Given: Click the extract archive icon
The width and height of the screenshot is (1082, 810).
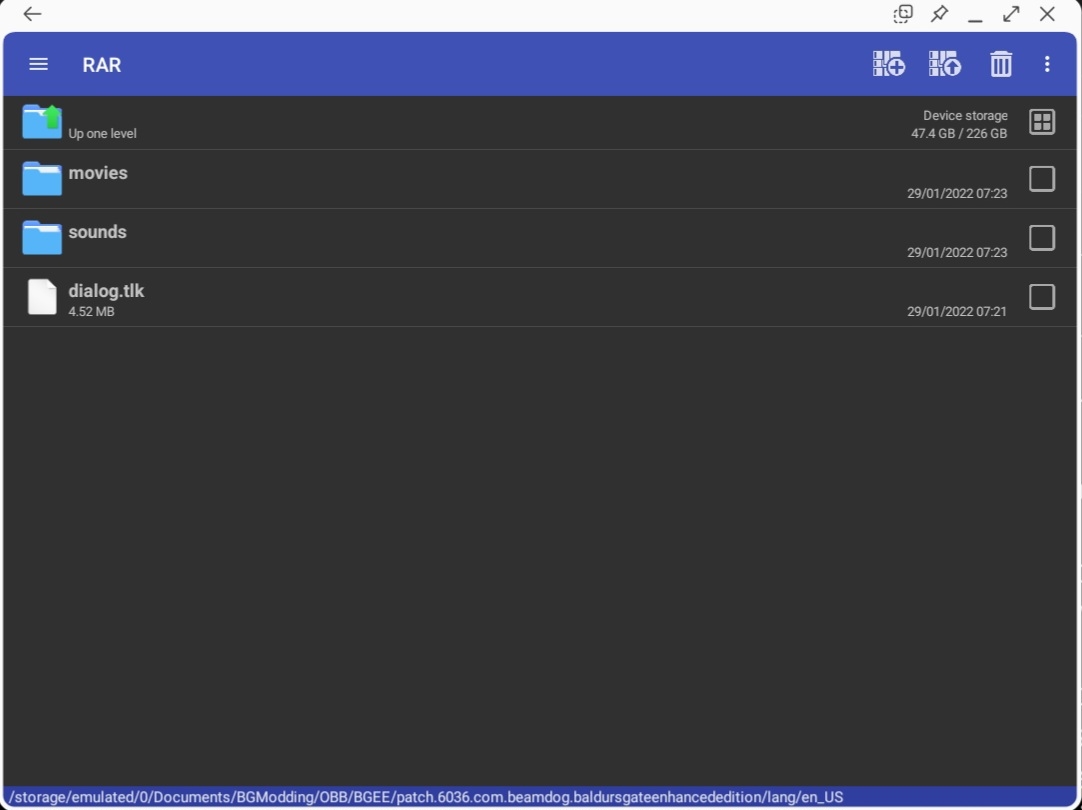Looking at the screenshot, I should pyautogui.click(x=944, y=64).
